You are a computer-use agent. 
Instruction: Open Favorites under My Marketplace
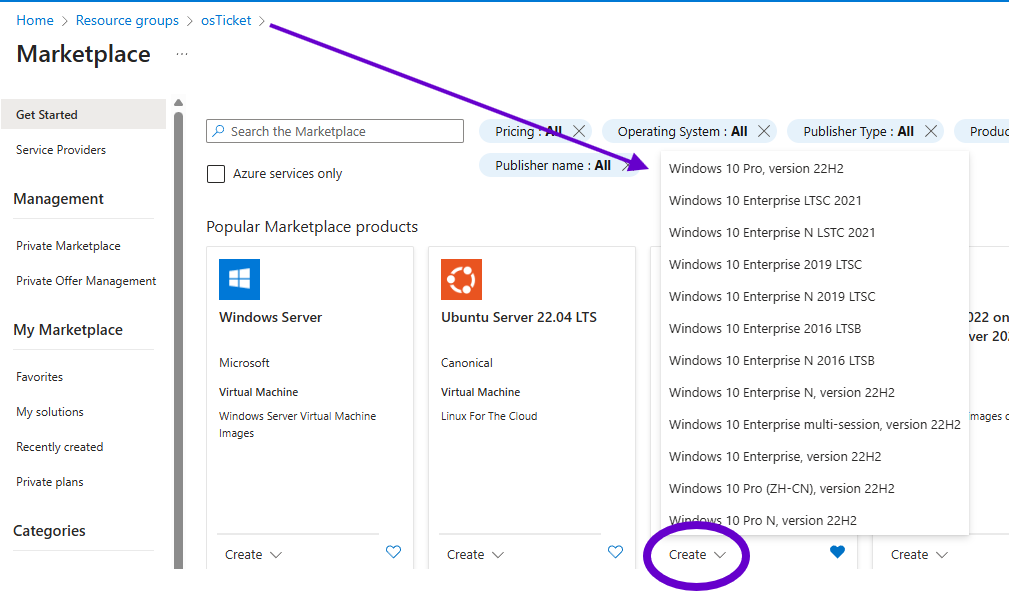pyautogui.click(x=39, y=377)
